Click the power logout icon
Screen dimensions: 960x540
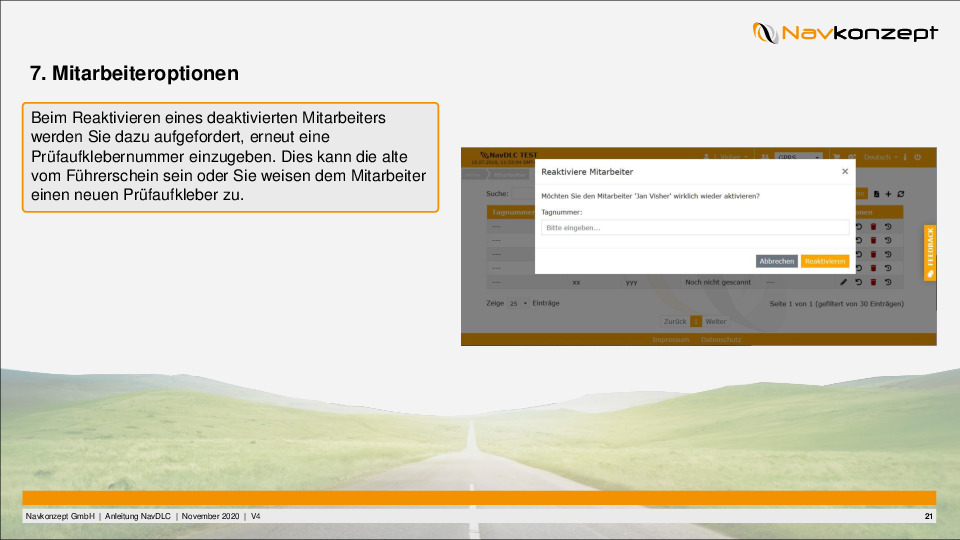(x=917, y=157)
